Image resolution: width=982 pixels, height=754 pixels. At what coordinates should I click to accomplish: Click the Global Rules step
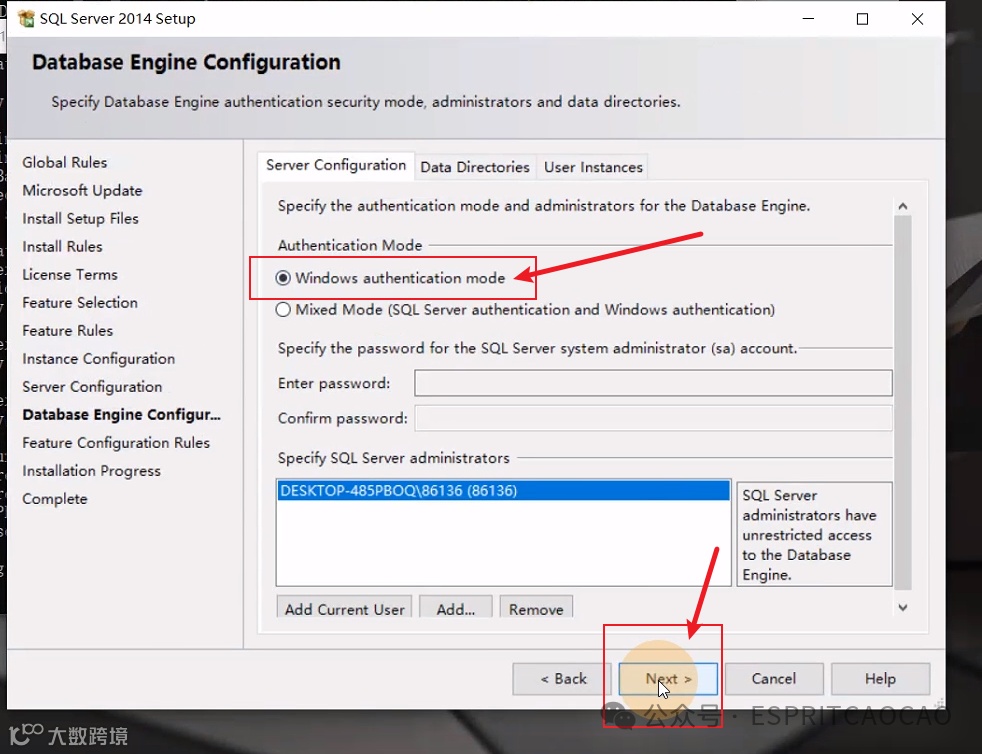[65, 162]
